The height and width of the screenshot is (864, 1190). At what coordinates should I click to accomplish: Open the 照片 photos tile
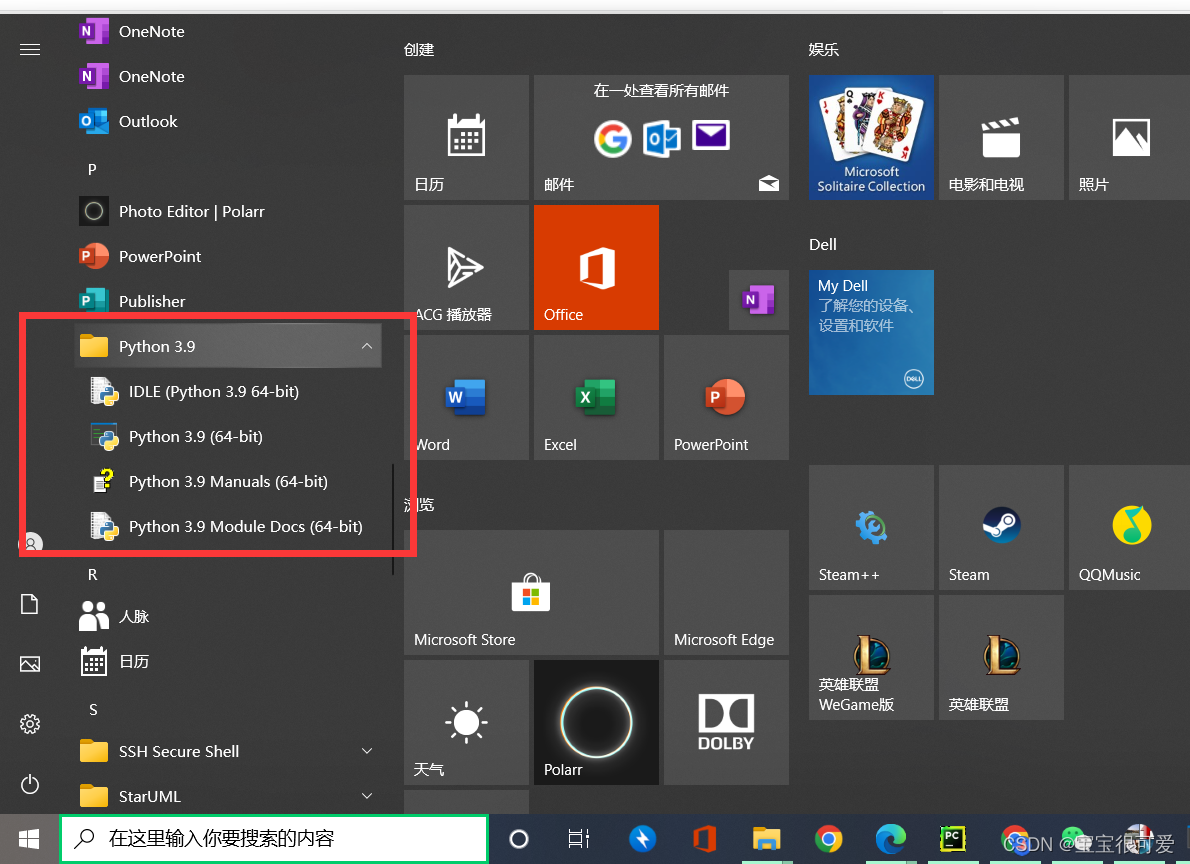[1129, 137]
